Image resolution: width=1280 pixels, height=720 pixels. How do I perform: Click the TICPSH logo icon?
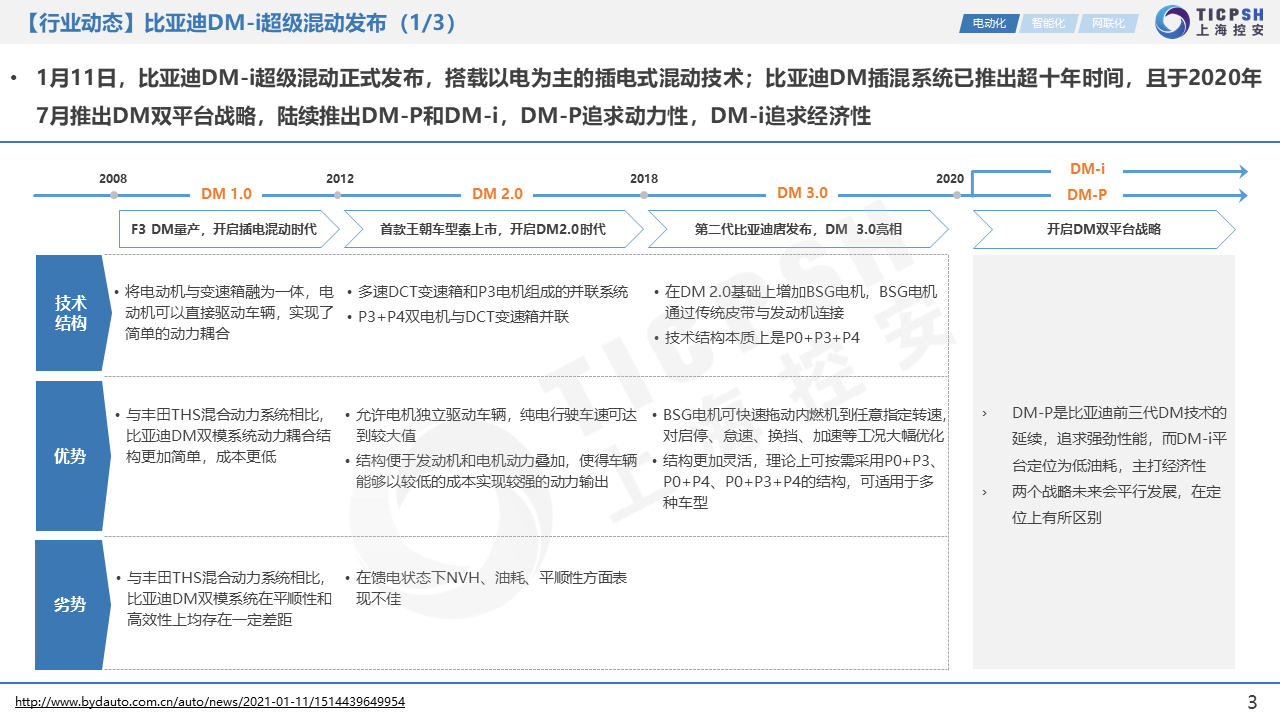click(1172, 22)
